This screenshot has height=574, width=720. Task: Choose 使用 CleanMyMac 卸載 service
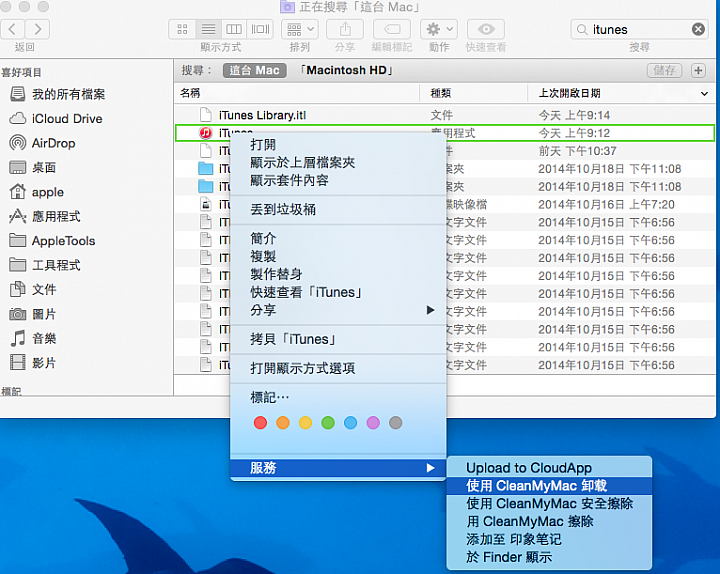click(x=549, y=486)
